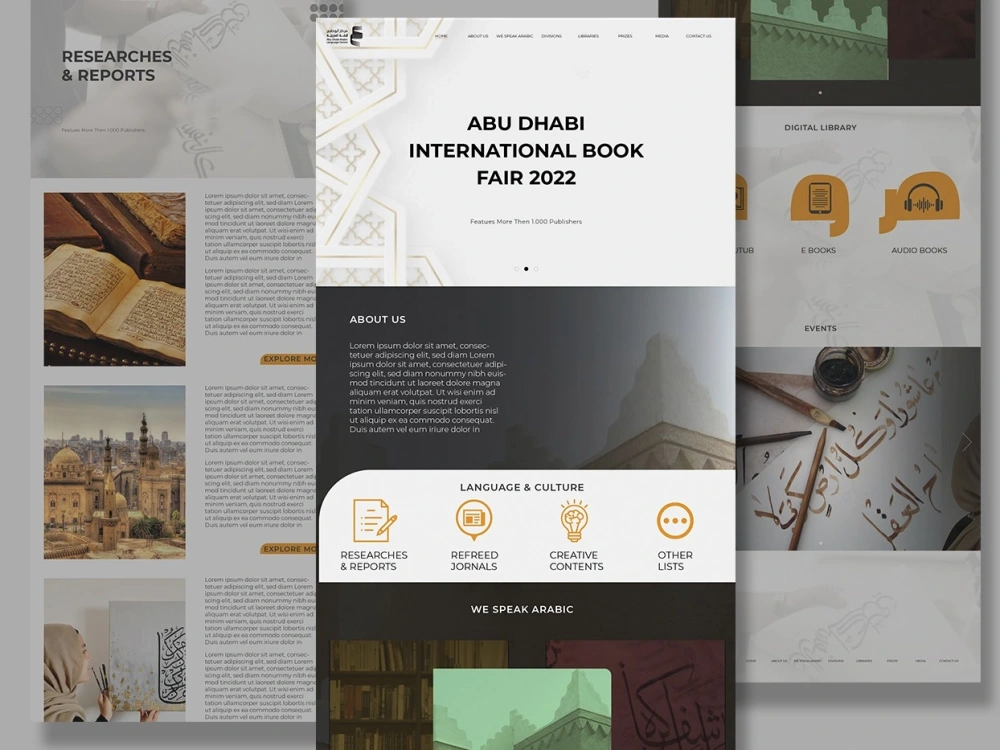Open the Refreed Jornals newspaper icon
This screenshot has width=1000, height=750.
coord(474,520)
